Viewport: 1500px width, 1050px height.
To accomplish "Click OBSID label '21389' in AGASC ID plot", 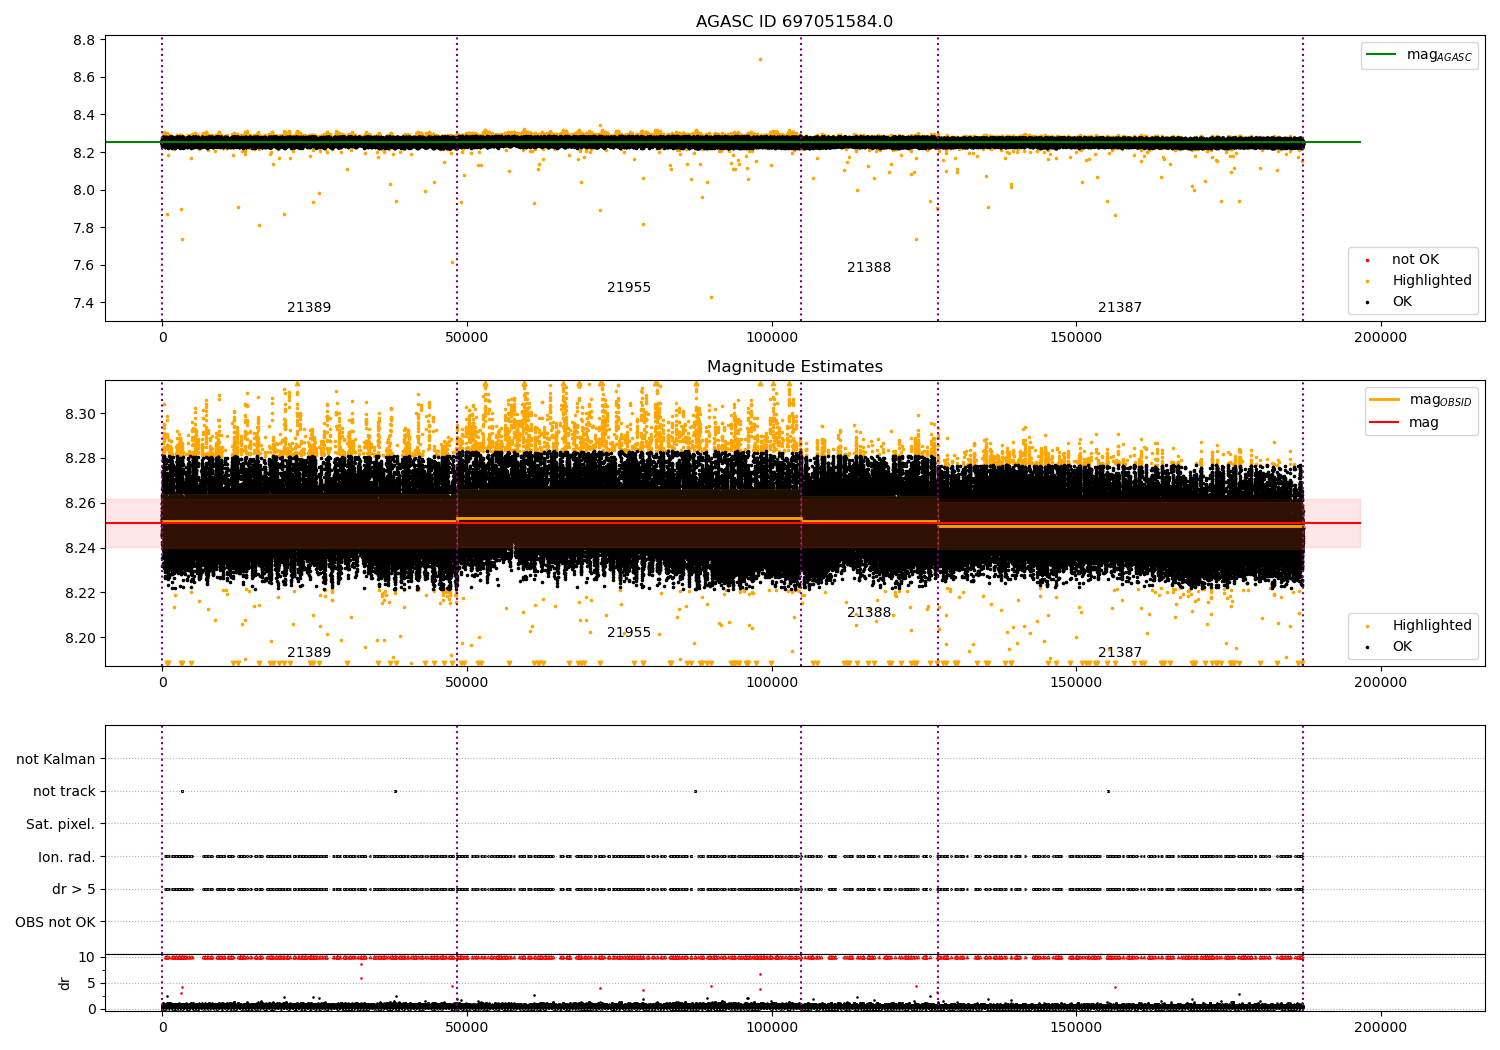I will (x=309, y=308).
